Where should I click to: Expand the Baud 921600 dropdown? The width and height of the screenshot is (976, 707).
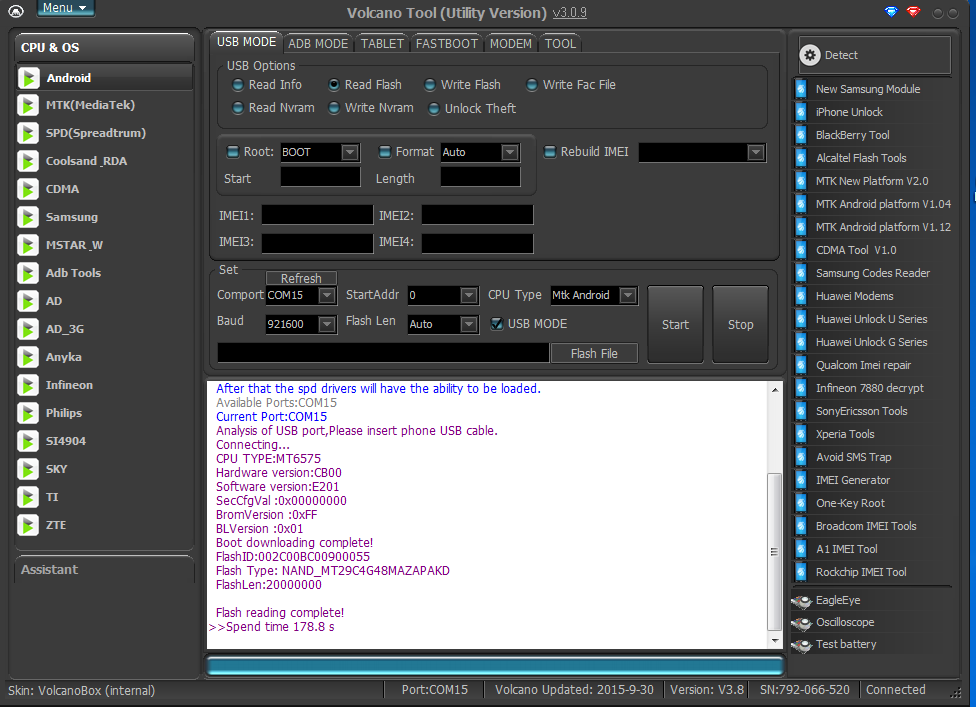(326, 324)
